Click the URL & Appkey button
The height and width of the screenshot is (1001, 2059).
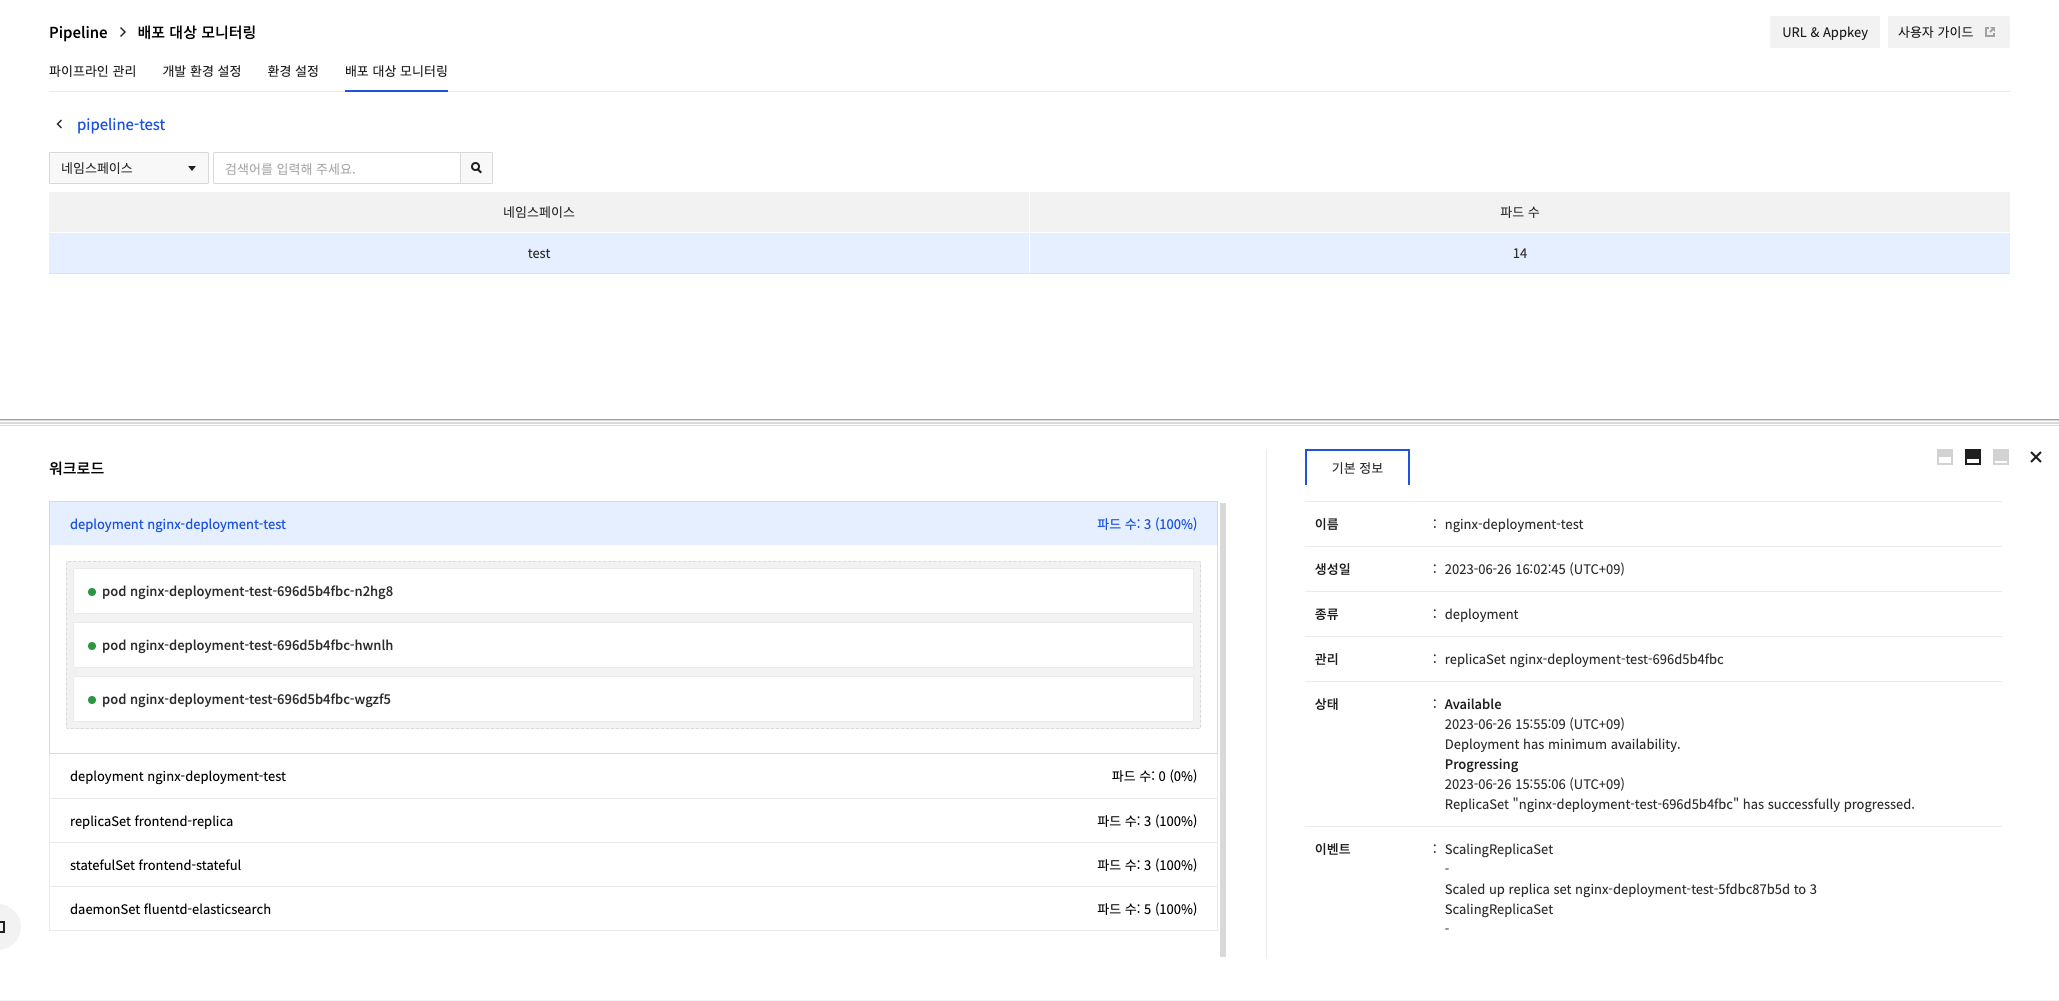pos(1824,32)
